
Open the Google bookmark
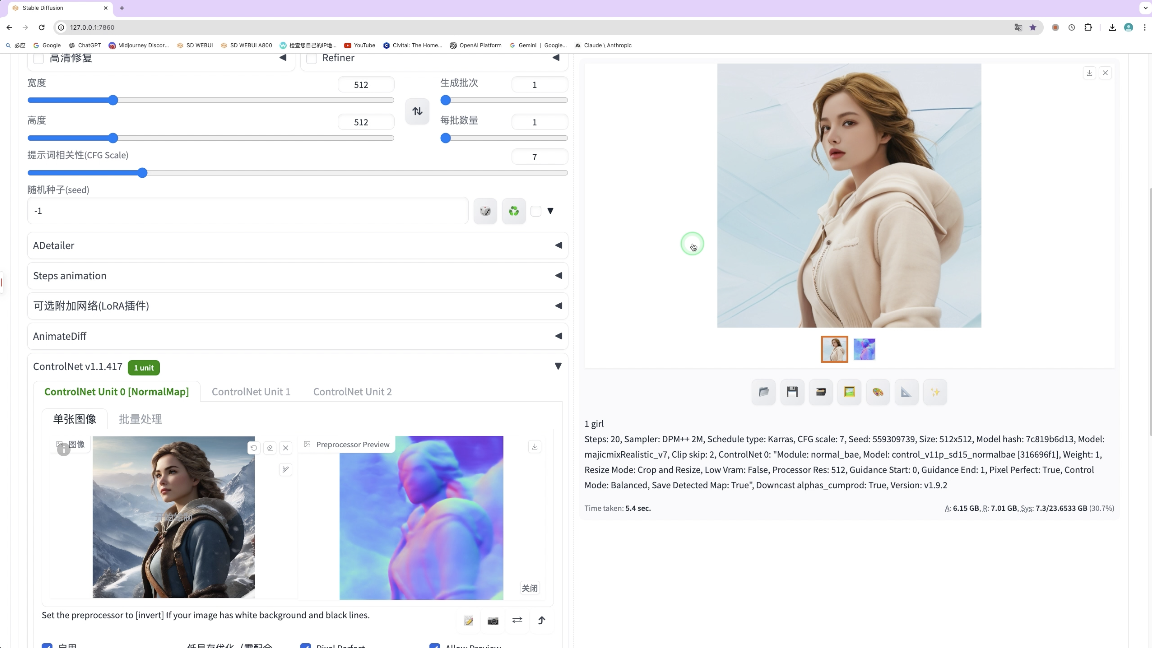(47, 45)
